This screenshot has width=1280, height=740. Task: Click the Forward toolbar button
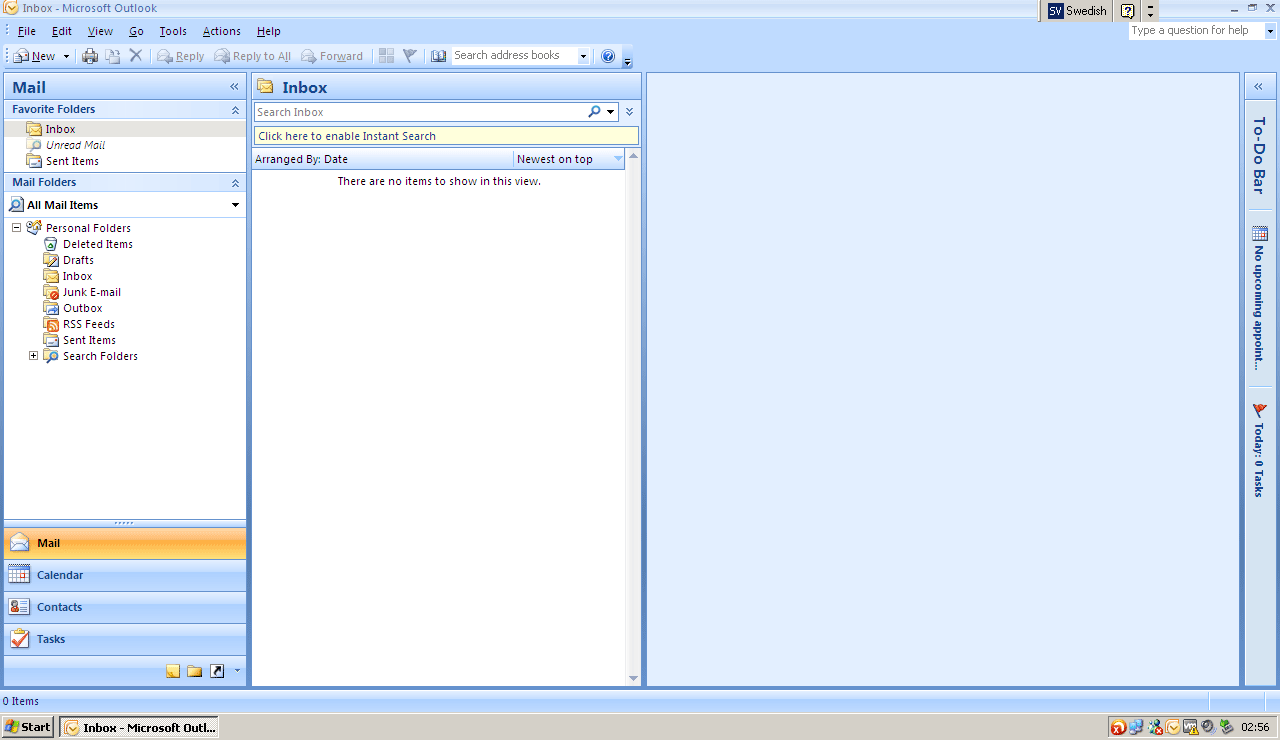point(332,56)
